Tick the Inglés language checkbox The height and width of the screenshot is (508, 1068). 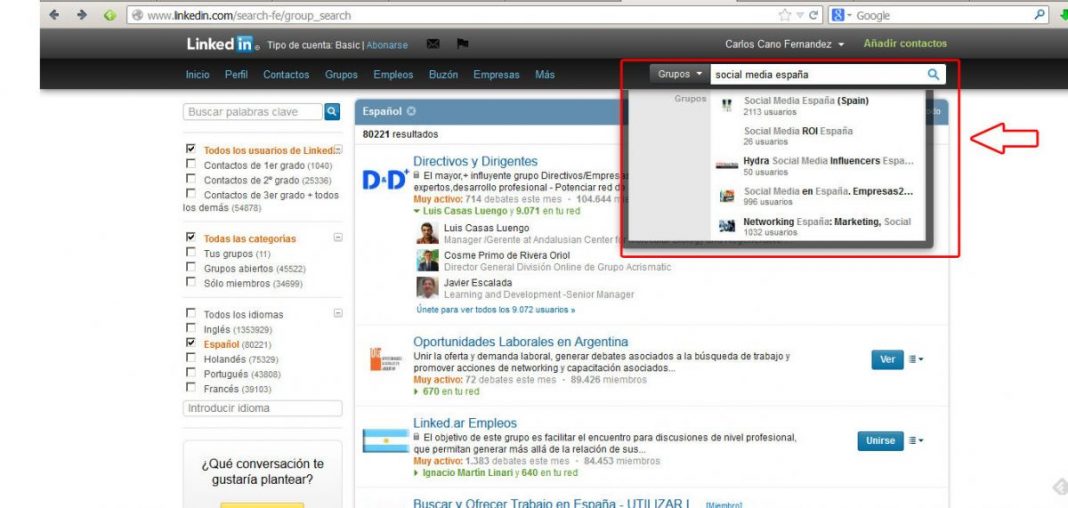click(x=191, y=328)
